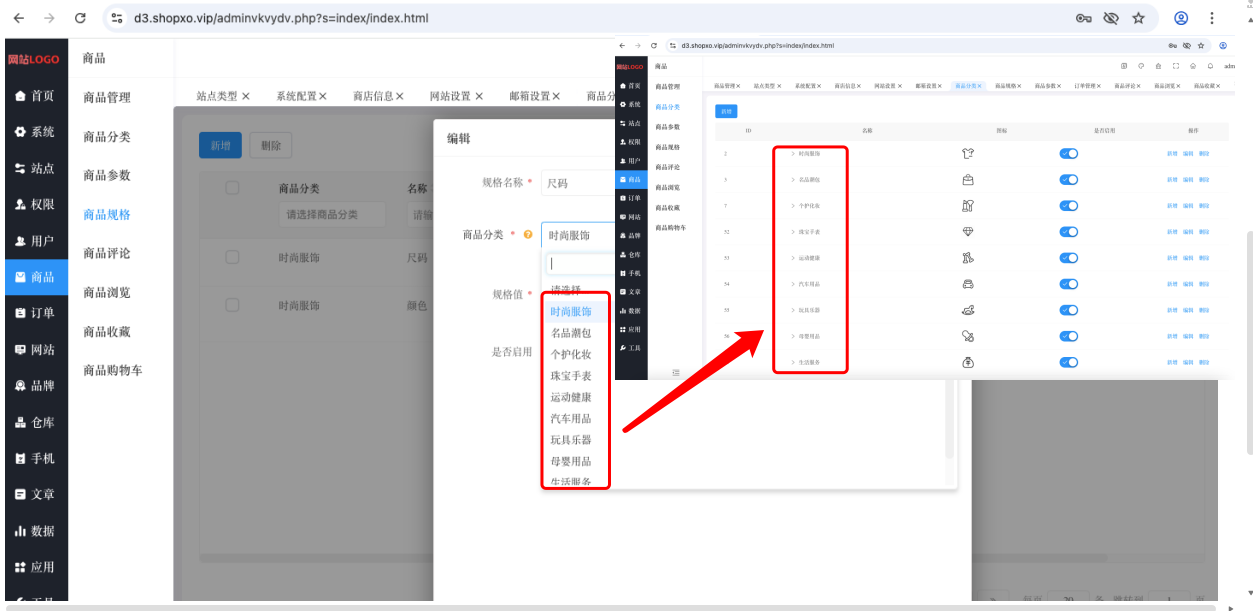Image resolution: width=1253 pixels, height=611 pixels.
Task: Toggle the enable switch in the inset 个护化妆 row
Action: pos(1068,205)
